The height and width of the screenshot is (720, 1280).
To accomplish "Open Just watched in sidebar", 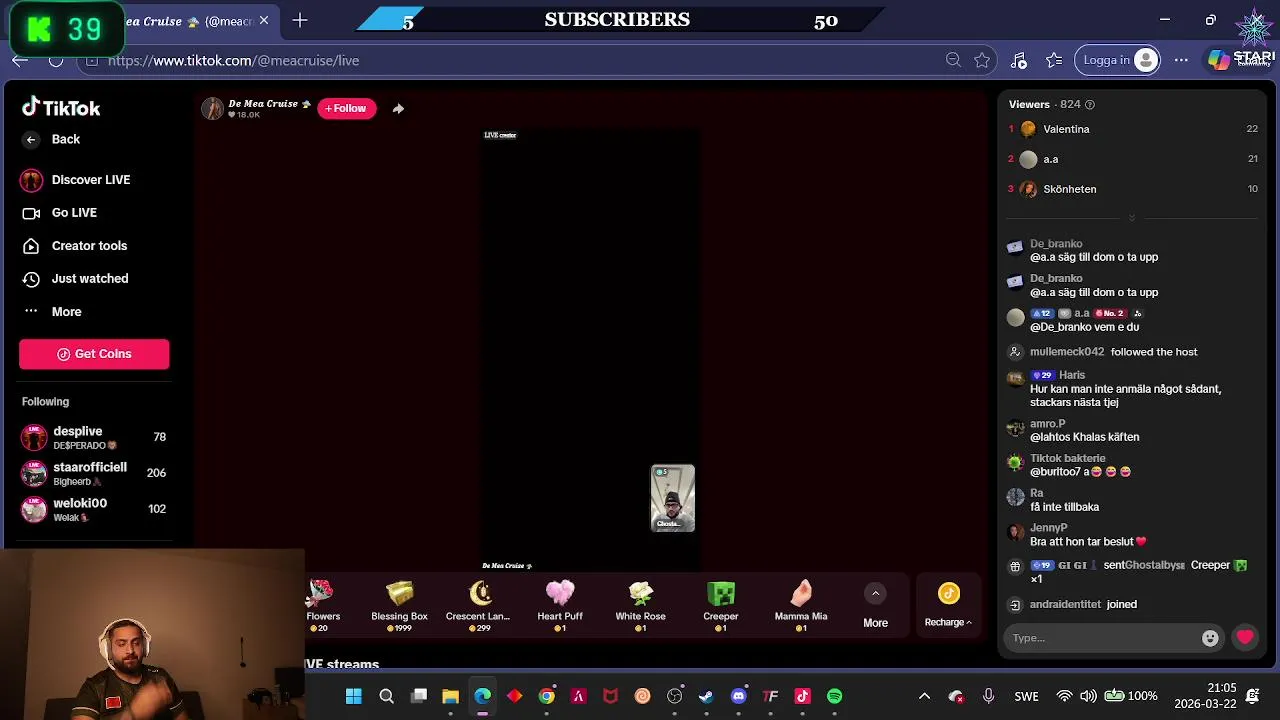I will coord(75,279).
